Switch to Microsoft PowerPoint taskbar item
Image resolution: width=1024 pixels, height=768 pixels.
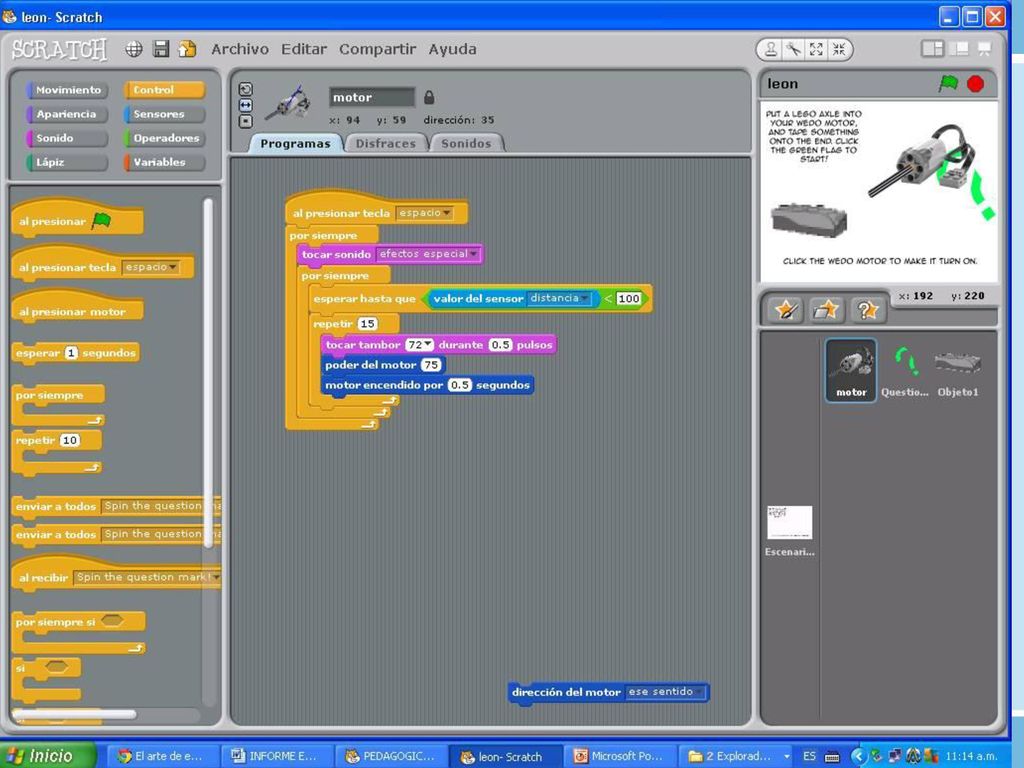pyautogui.click(x=619, y=756)
